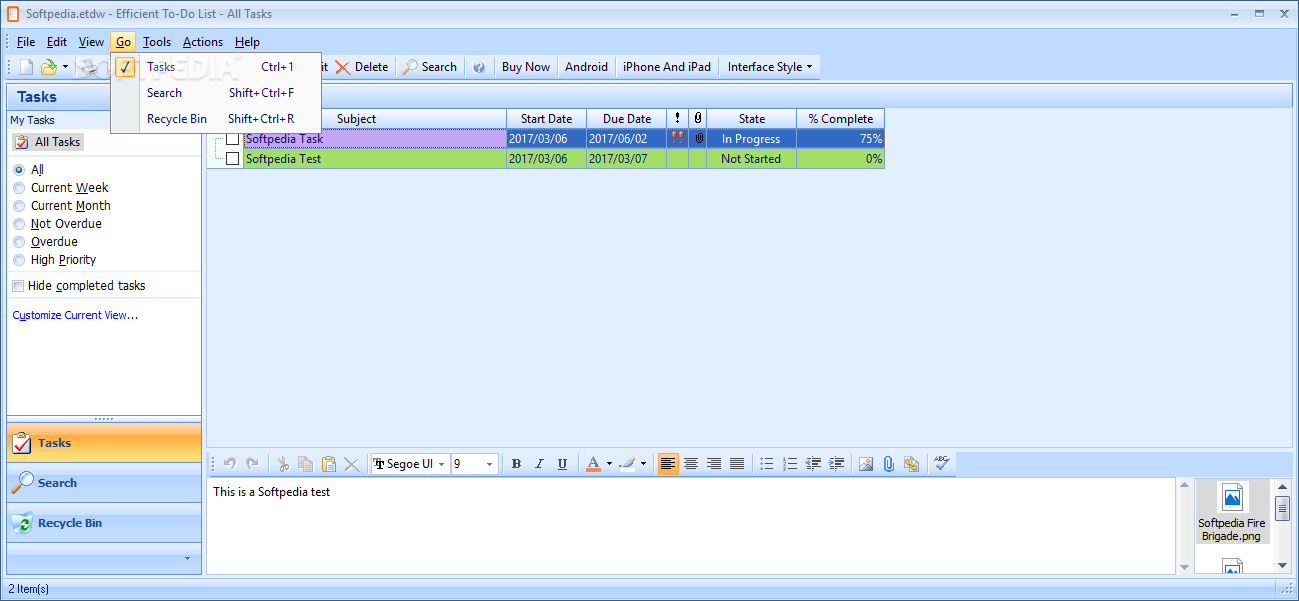Open the Actions menu
This screenshot has height=601, width=1299.
tap(203, 42)
